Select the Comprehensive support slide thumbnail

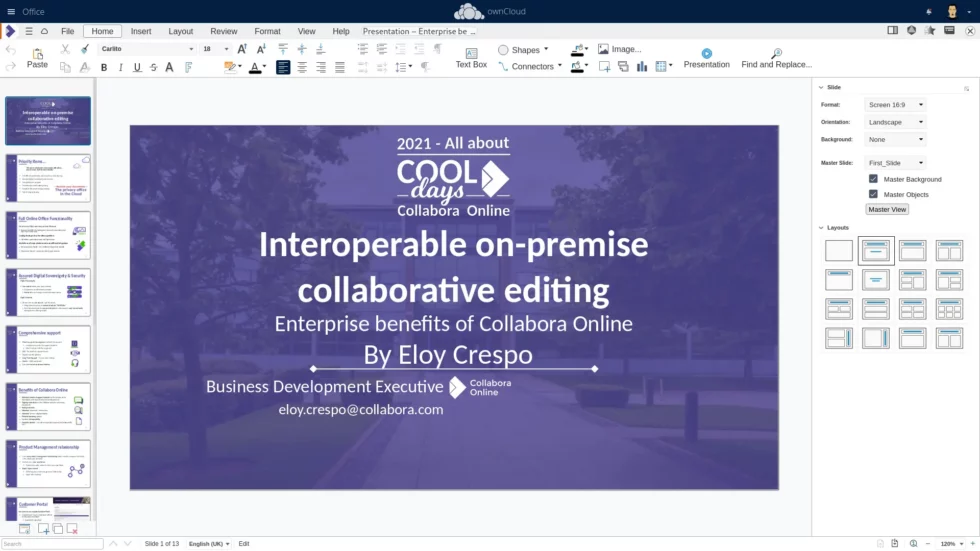point(48,349)
